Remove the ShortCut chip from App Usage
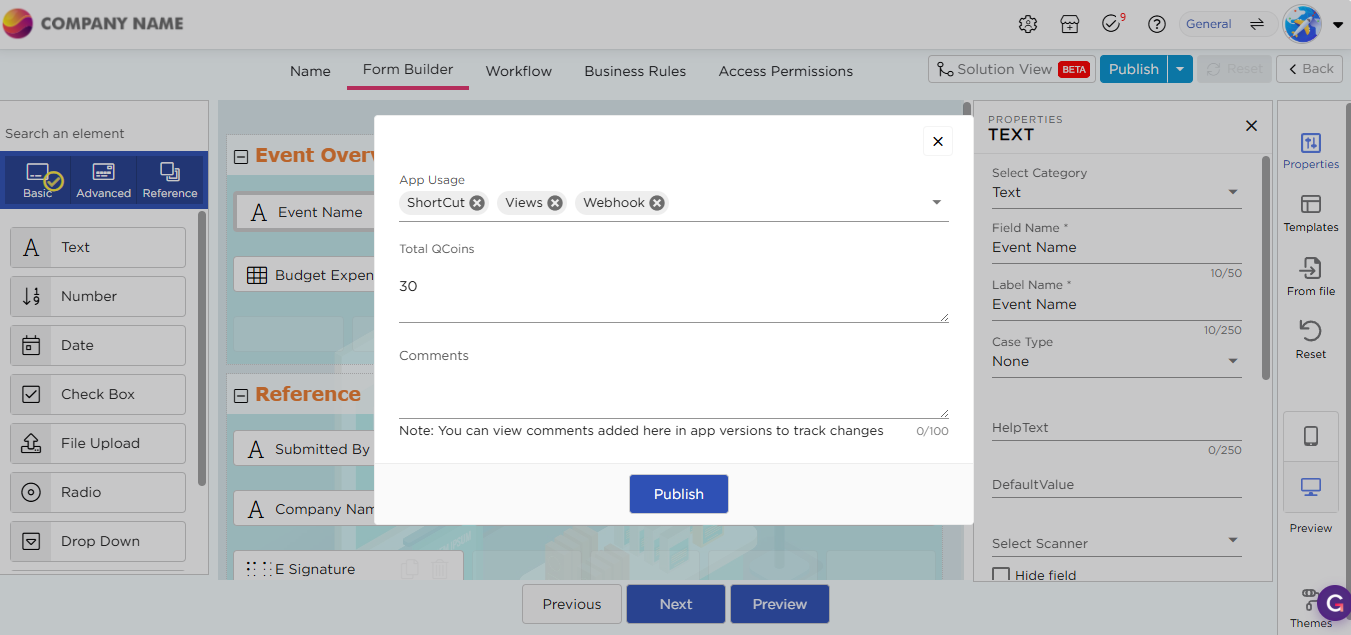 click(477, 203)
